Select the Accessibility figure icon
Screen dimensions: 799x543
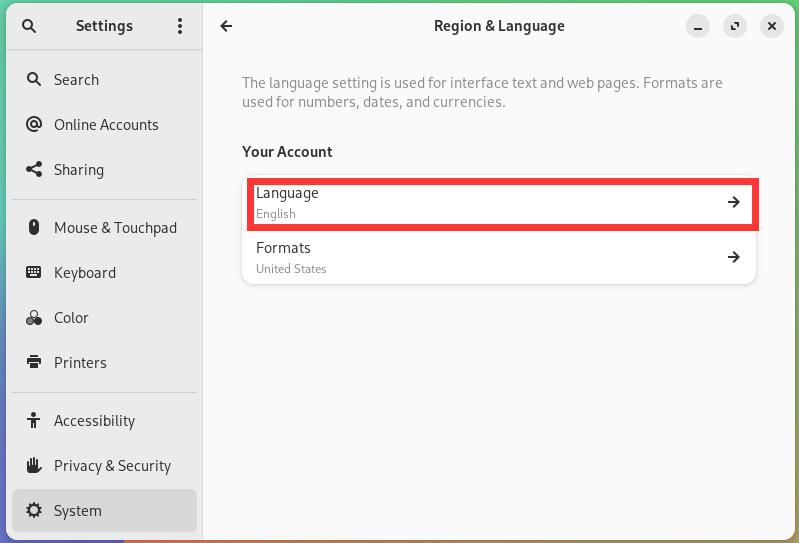[34, 420]
